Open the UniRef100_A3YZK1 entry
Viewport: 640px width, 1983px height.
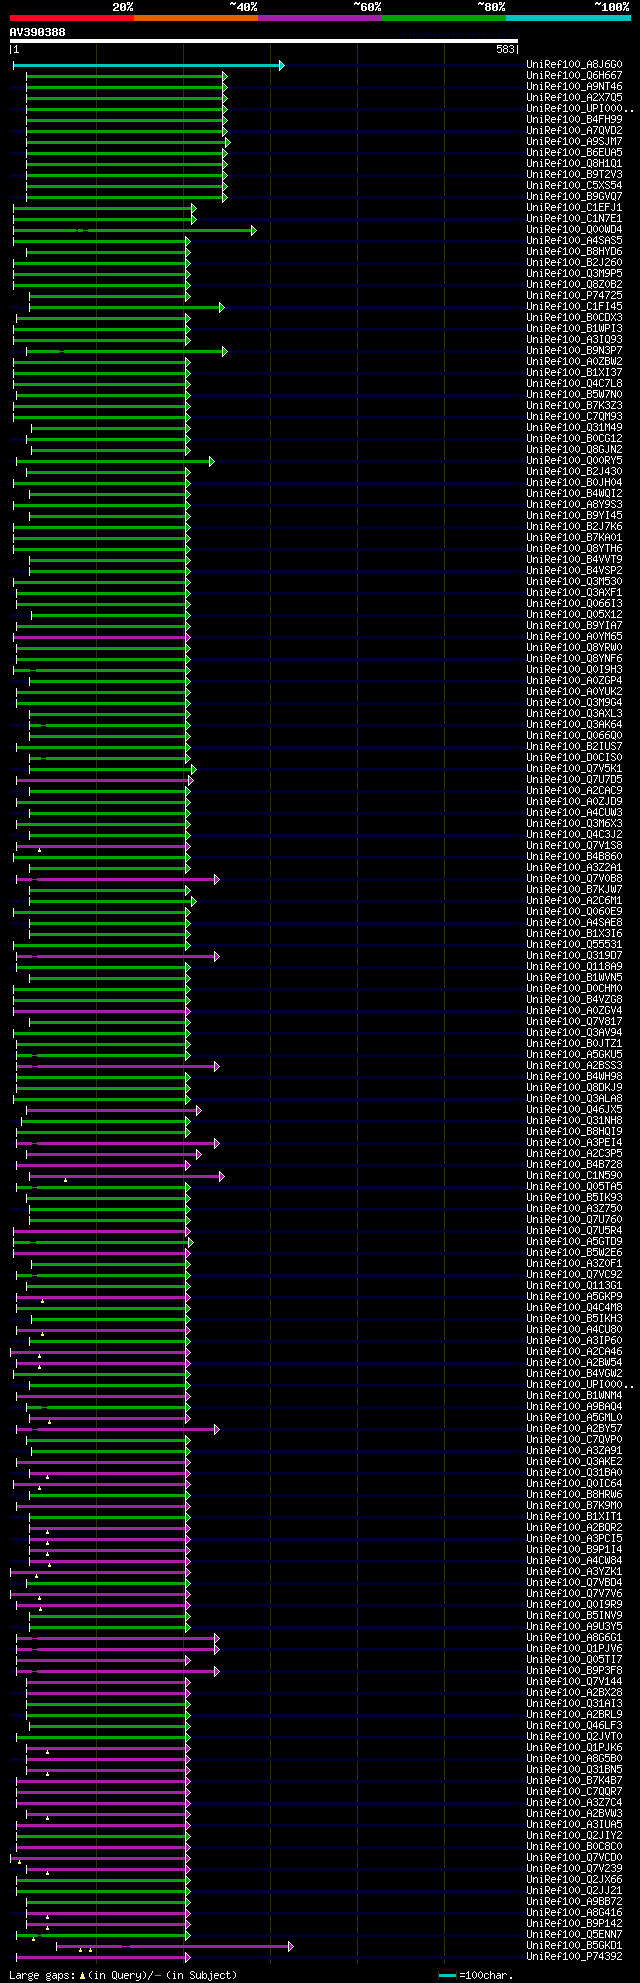click(573, 1572)
